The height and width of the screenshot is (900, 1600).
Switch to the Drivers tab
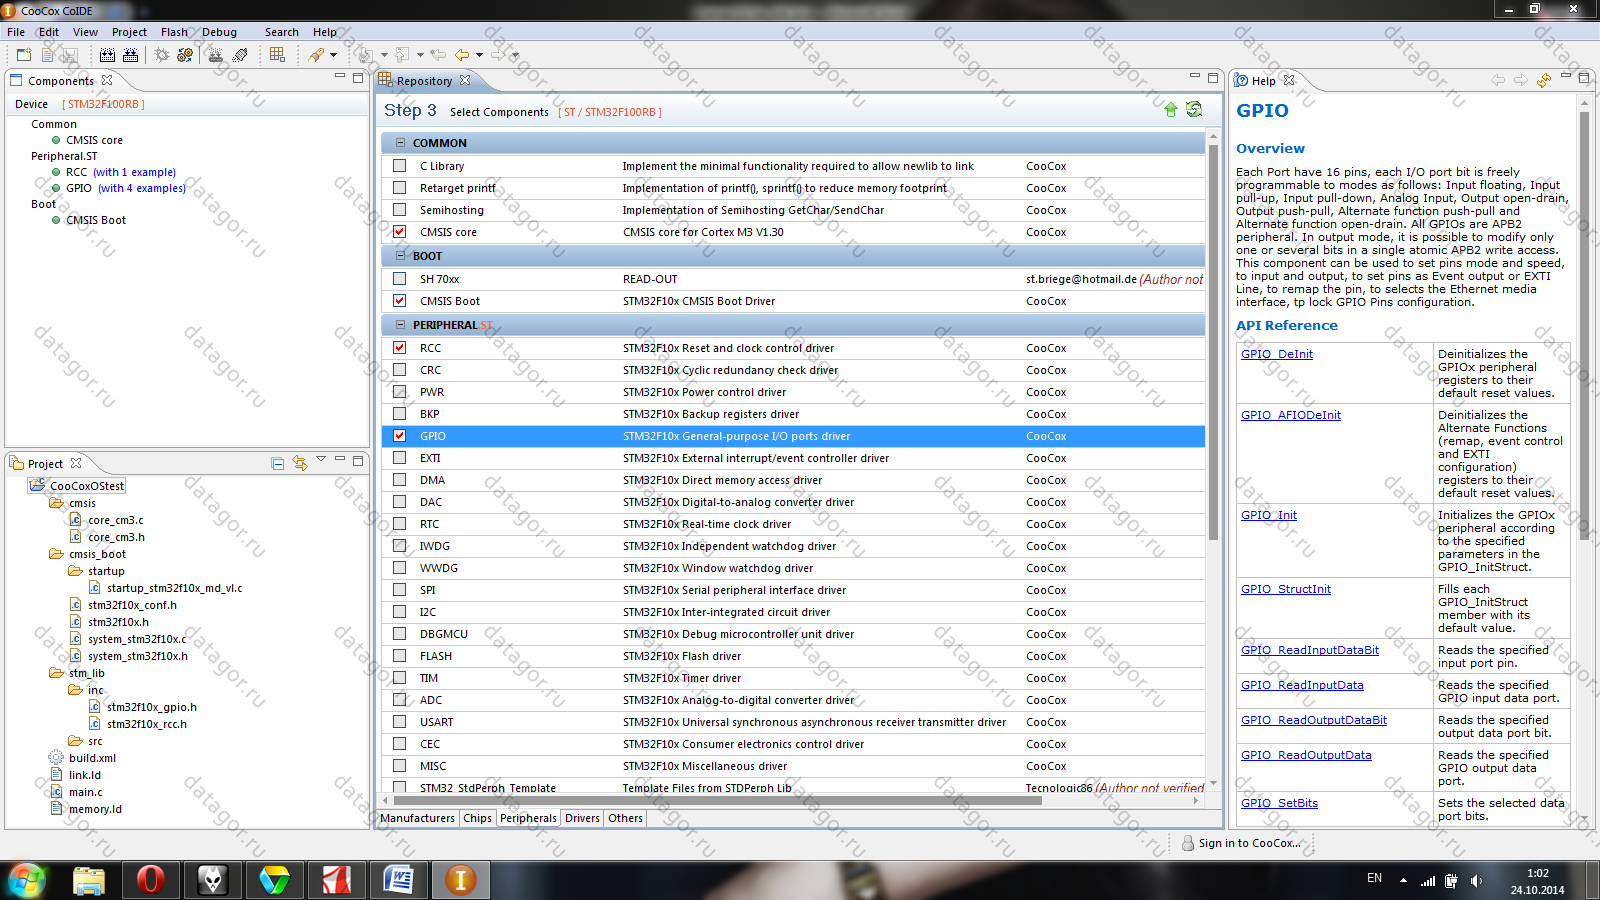(582, 818)
